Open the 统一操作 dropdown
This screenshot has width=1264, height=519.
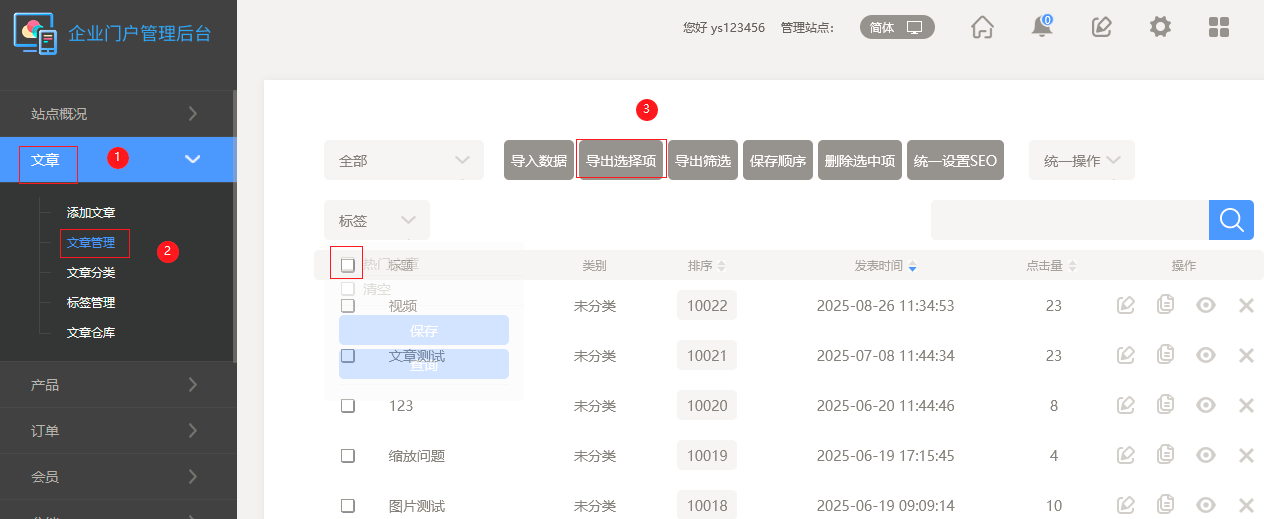click(1082, 160)
